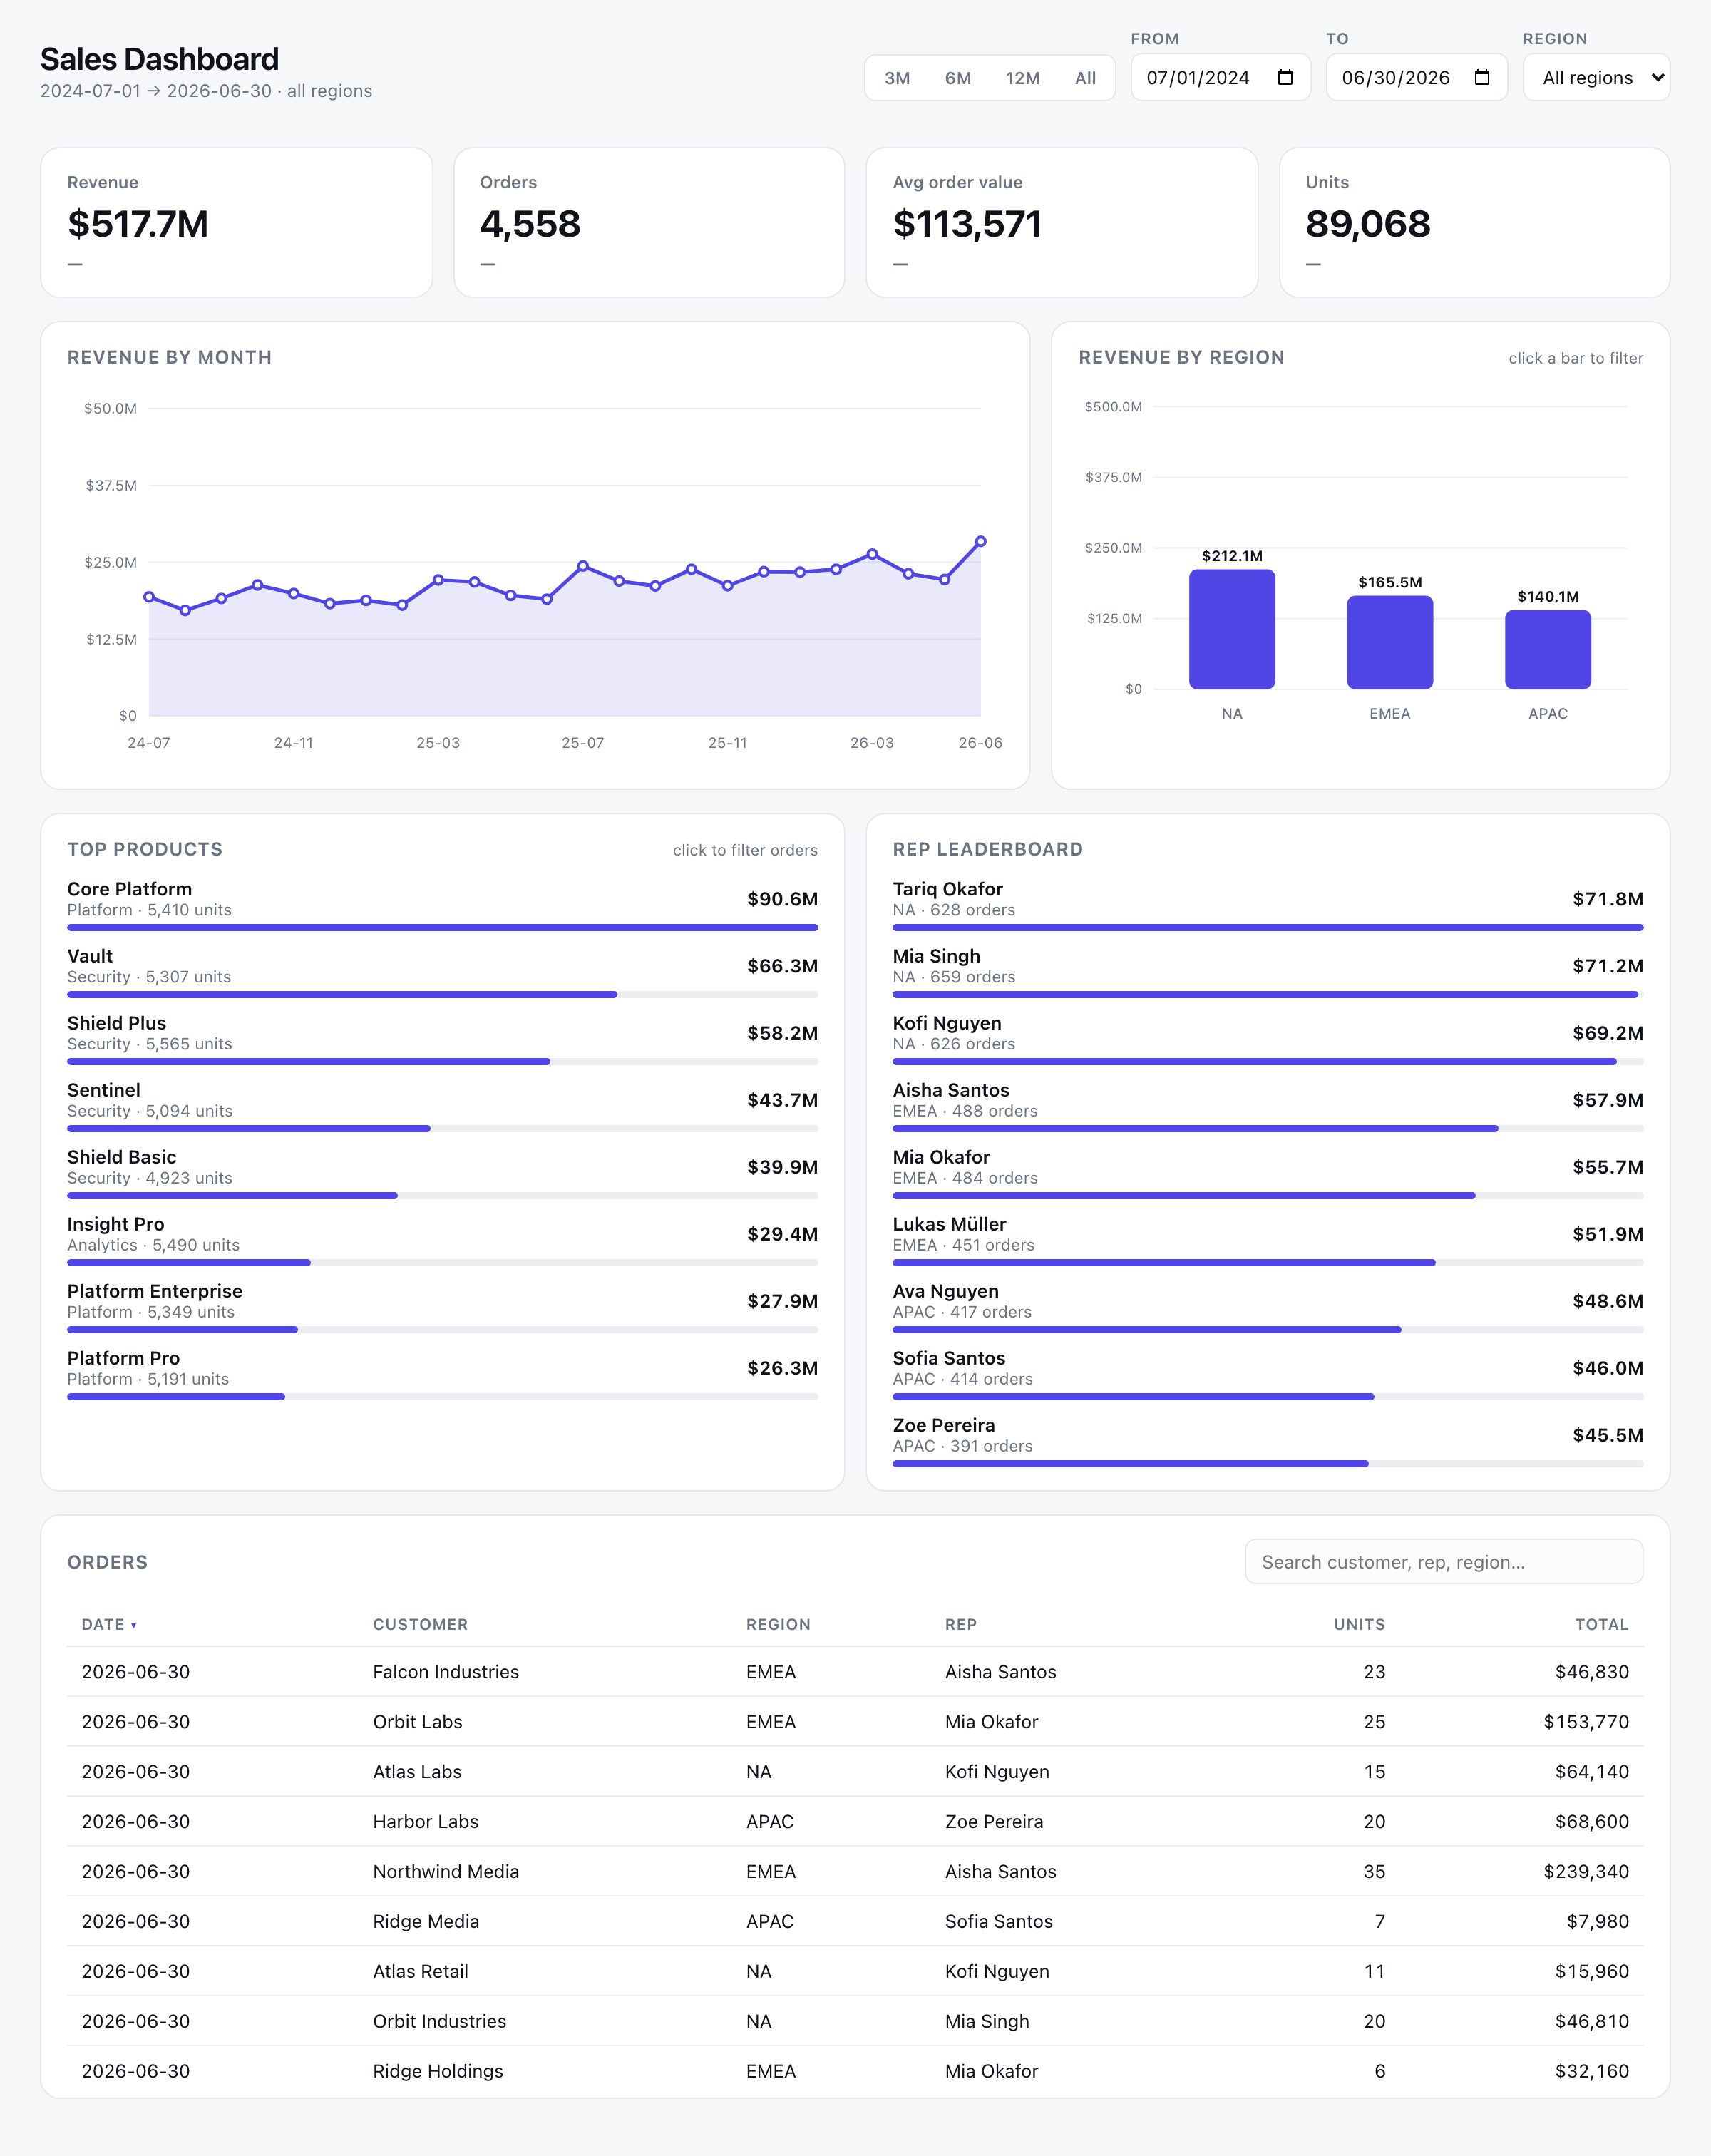Filter orders by Vault product

[442, 971]
